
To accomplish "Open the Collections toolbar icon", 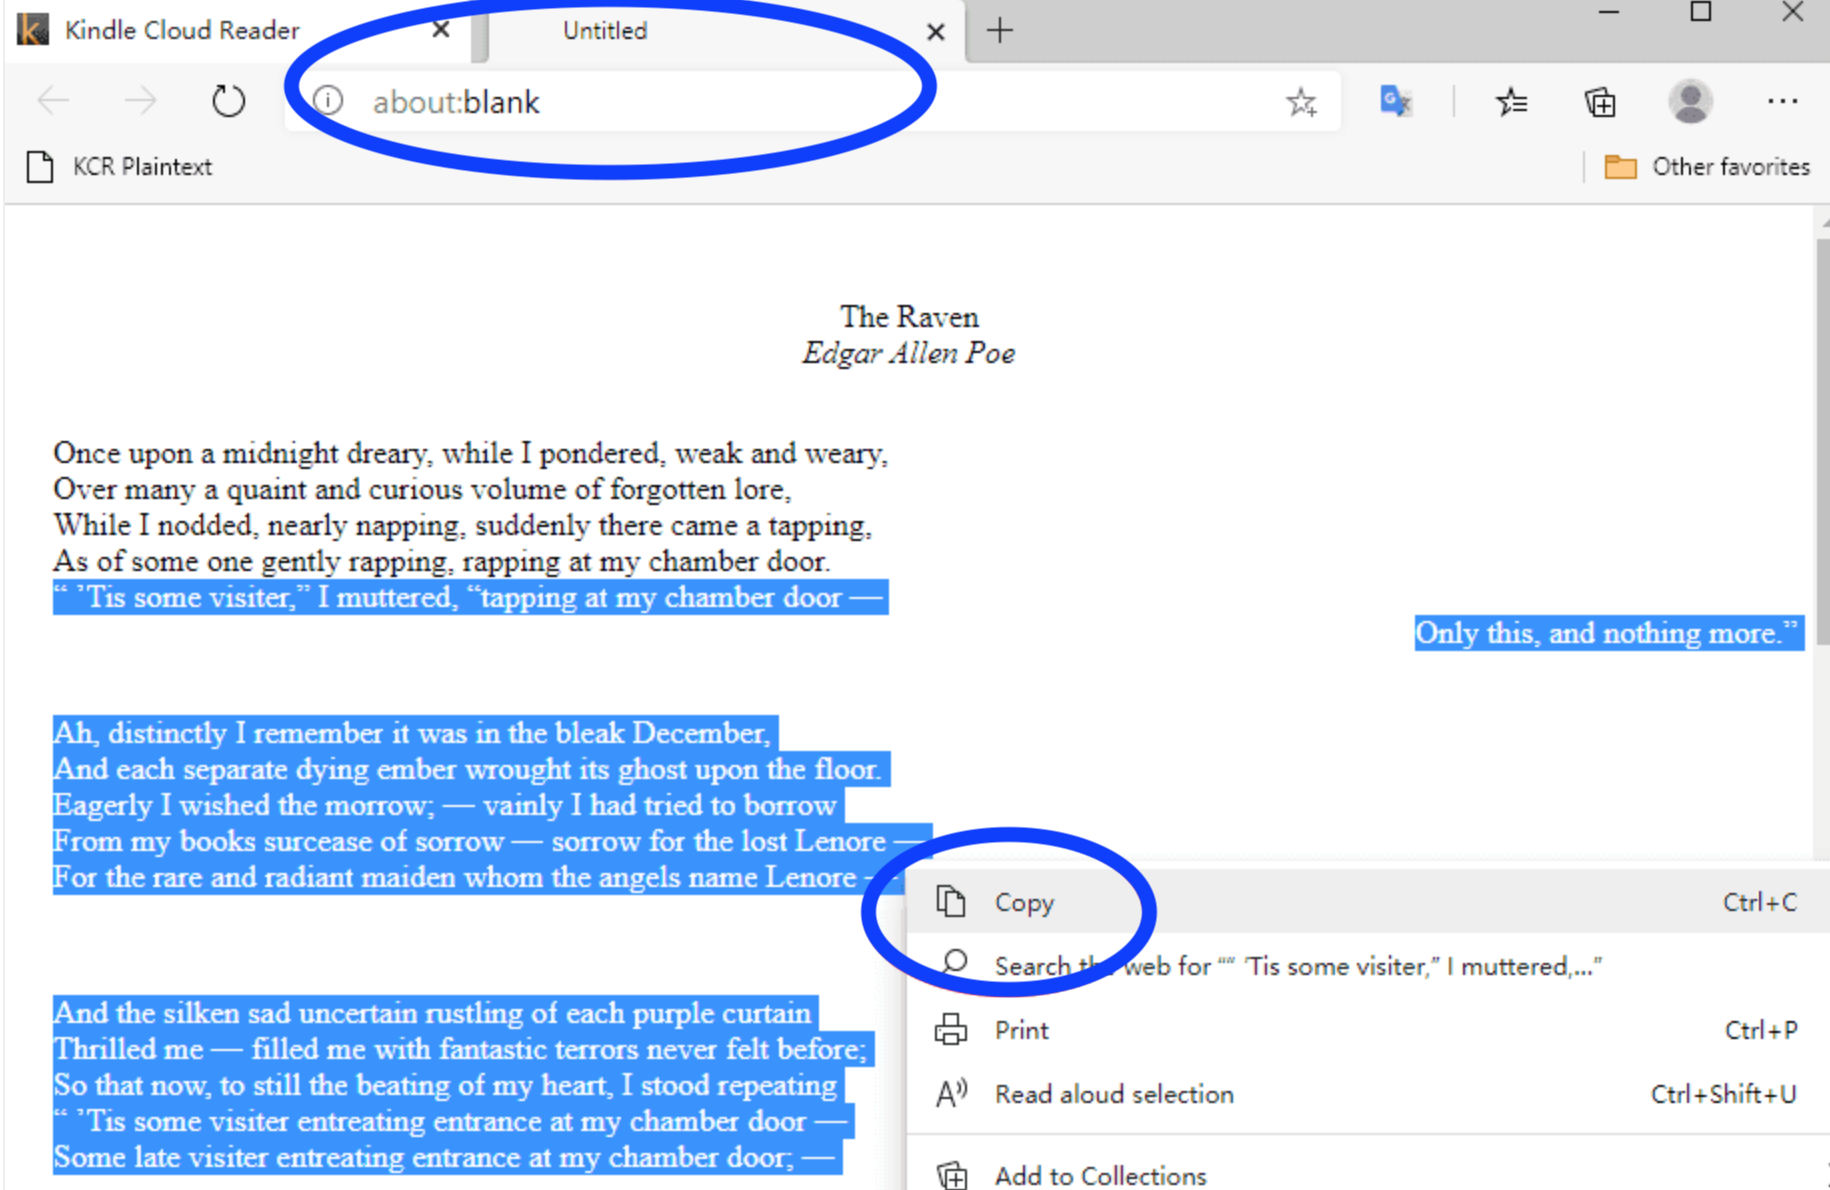I will point(1600,102).
